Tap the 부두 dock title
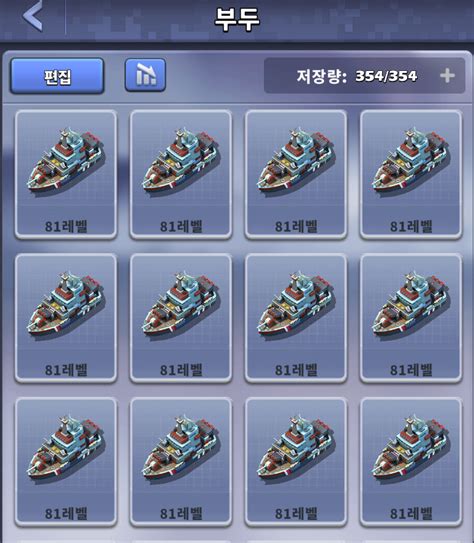The image size is (474, 543). [x=237, y=19]
